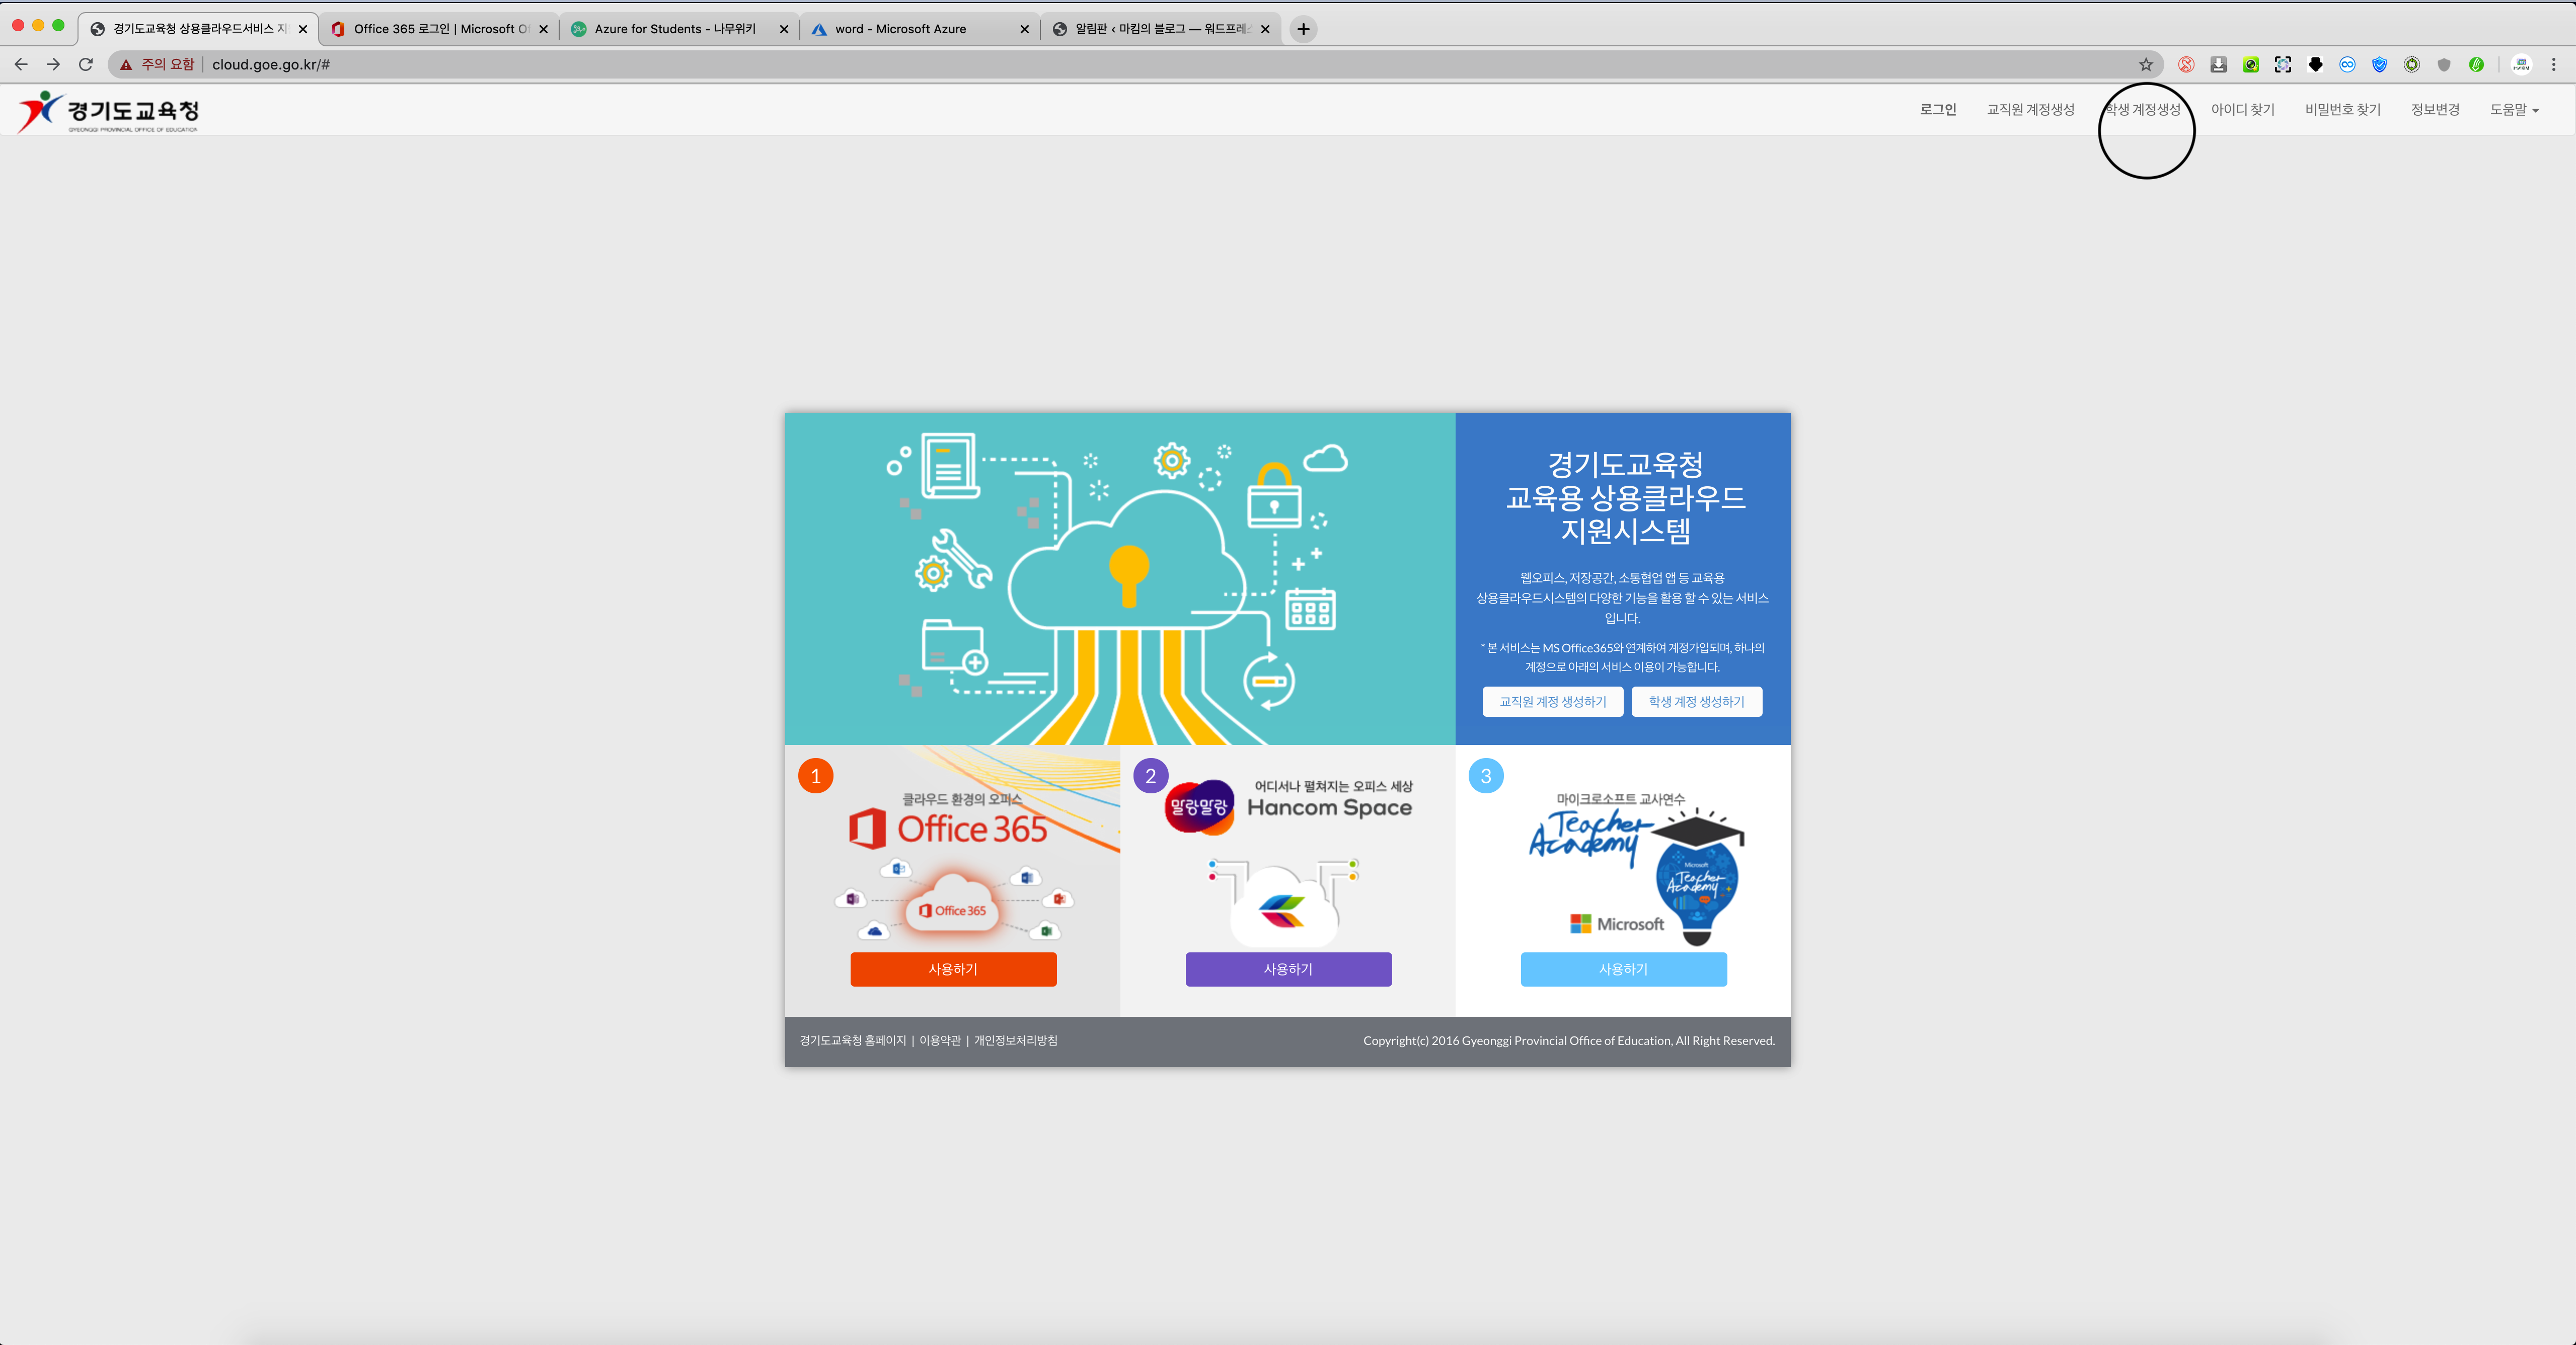2576x1345 pixels.
Task: Click the screenshot capture aperture extension
Action: 2282,65
